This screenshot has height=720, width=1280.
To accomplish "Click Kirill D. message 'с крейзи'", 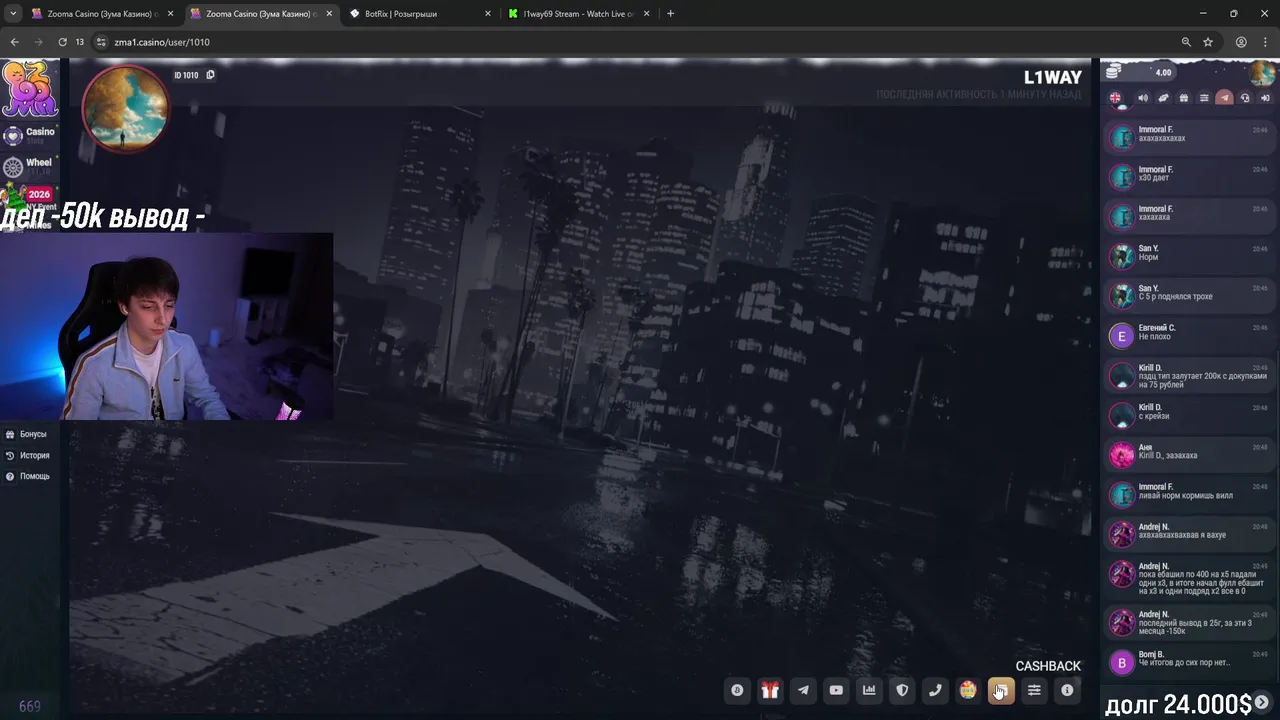I will click(x=1189, y=415).
